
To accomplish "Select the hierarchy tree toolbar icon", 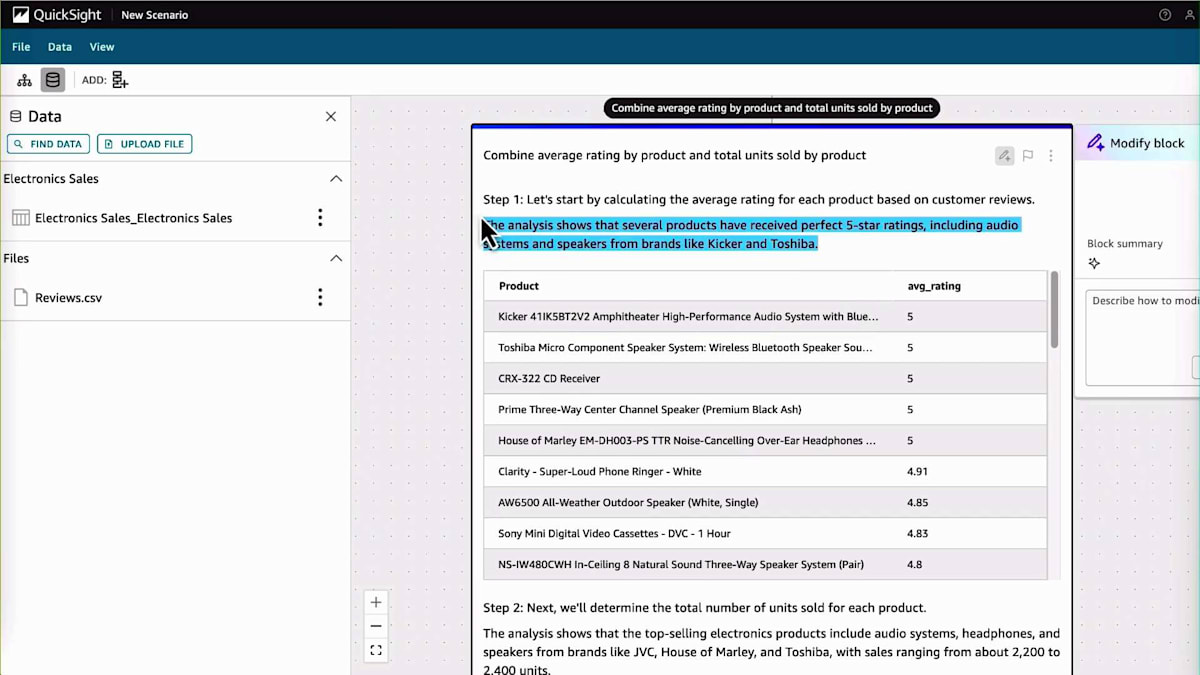I will coord(25,80).
